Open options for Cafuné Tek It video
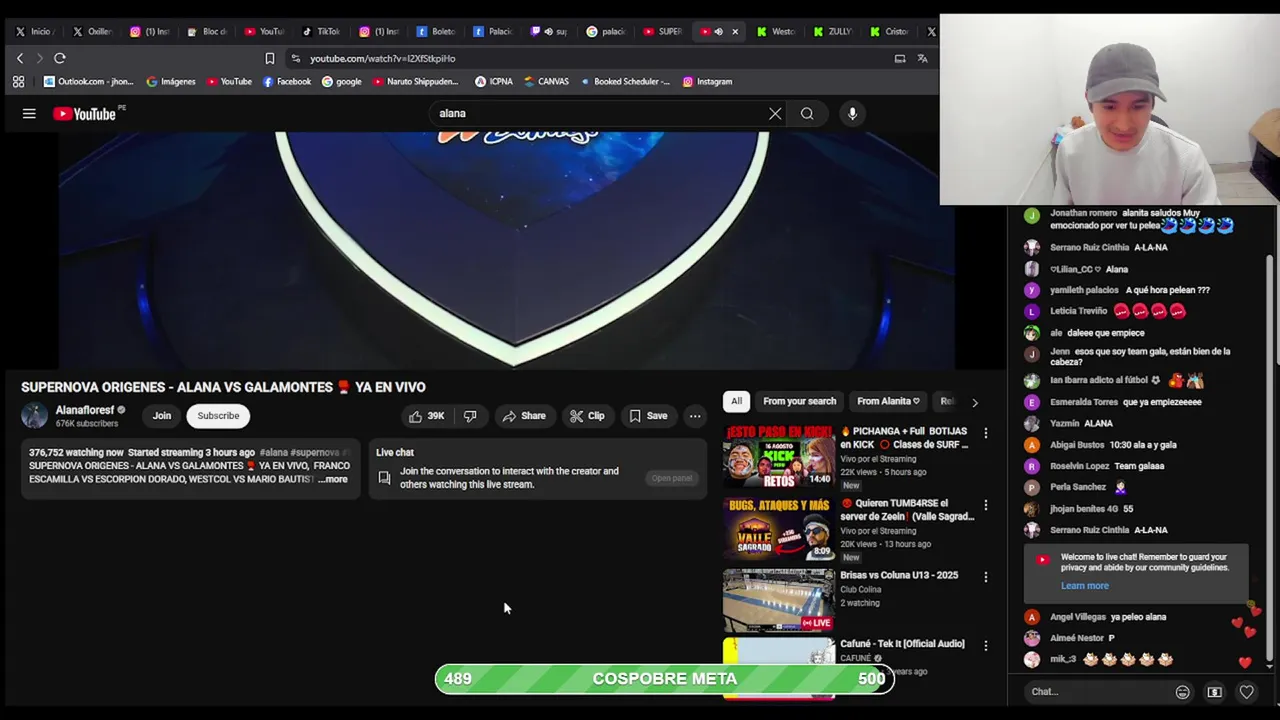The image size is (1280, 720). coord(986,646)
